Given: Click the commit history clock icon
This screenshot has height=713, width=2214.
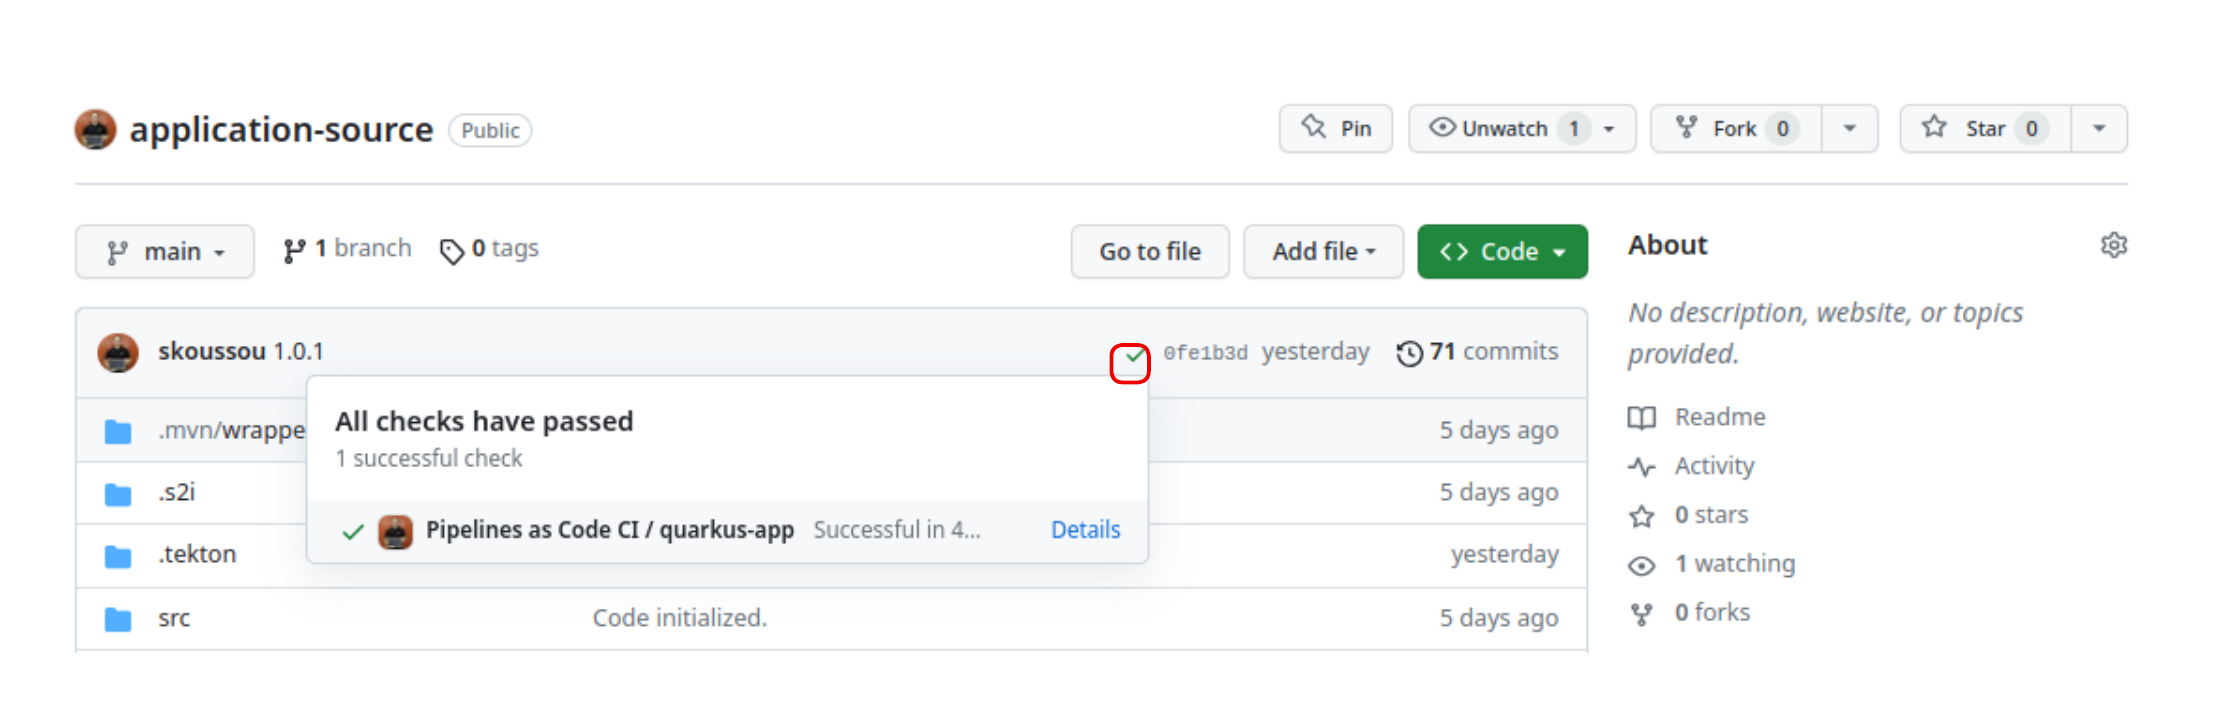Looking at the screenshot, I should coord(1410,354).
